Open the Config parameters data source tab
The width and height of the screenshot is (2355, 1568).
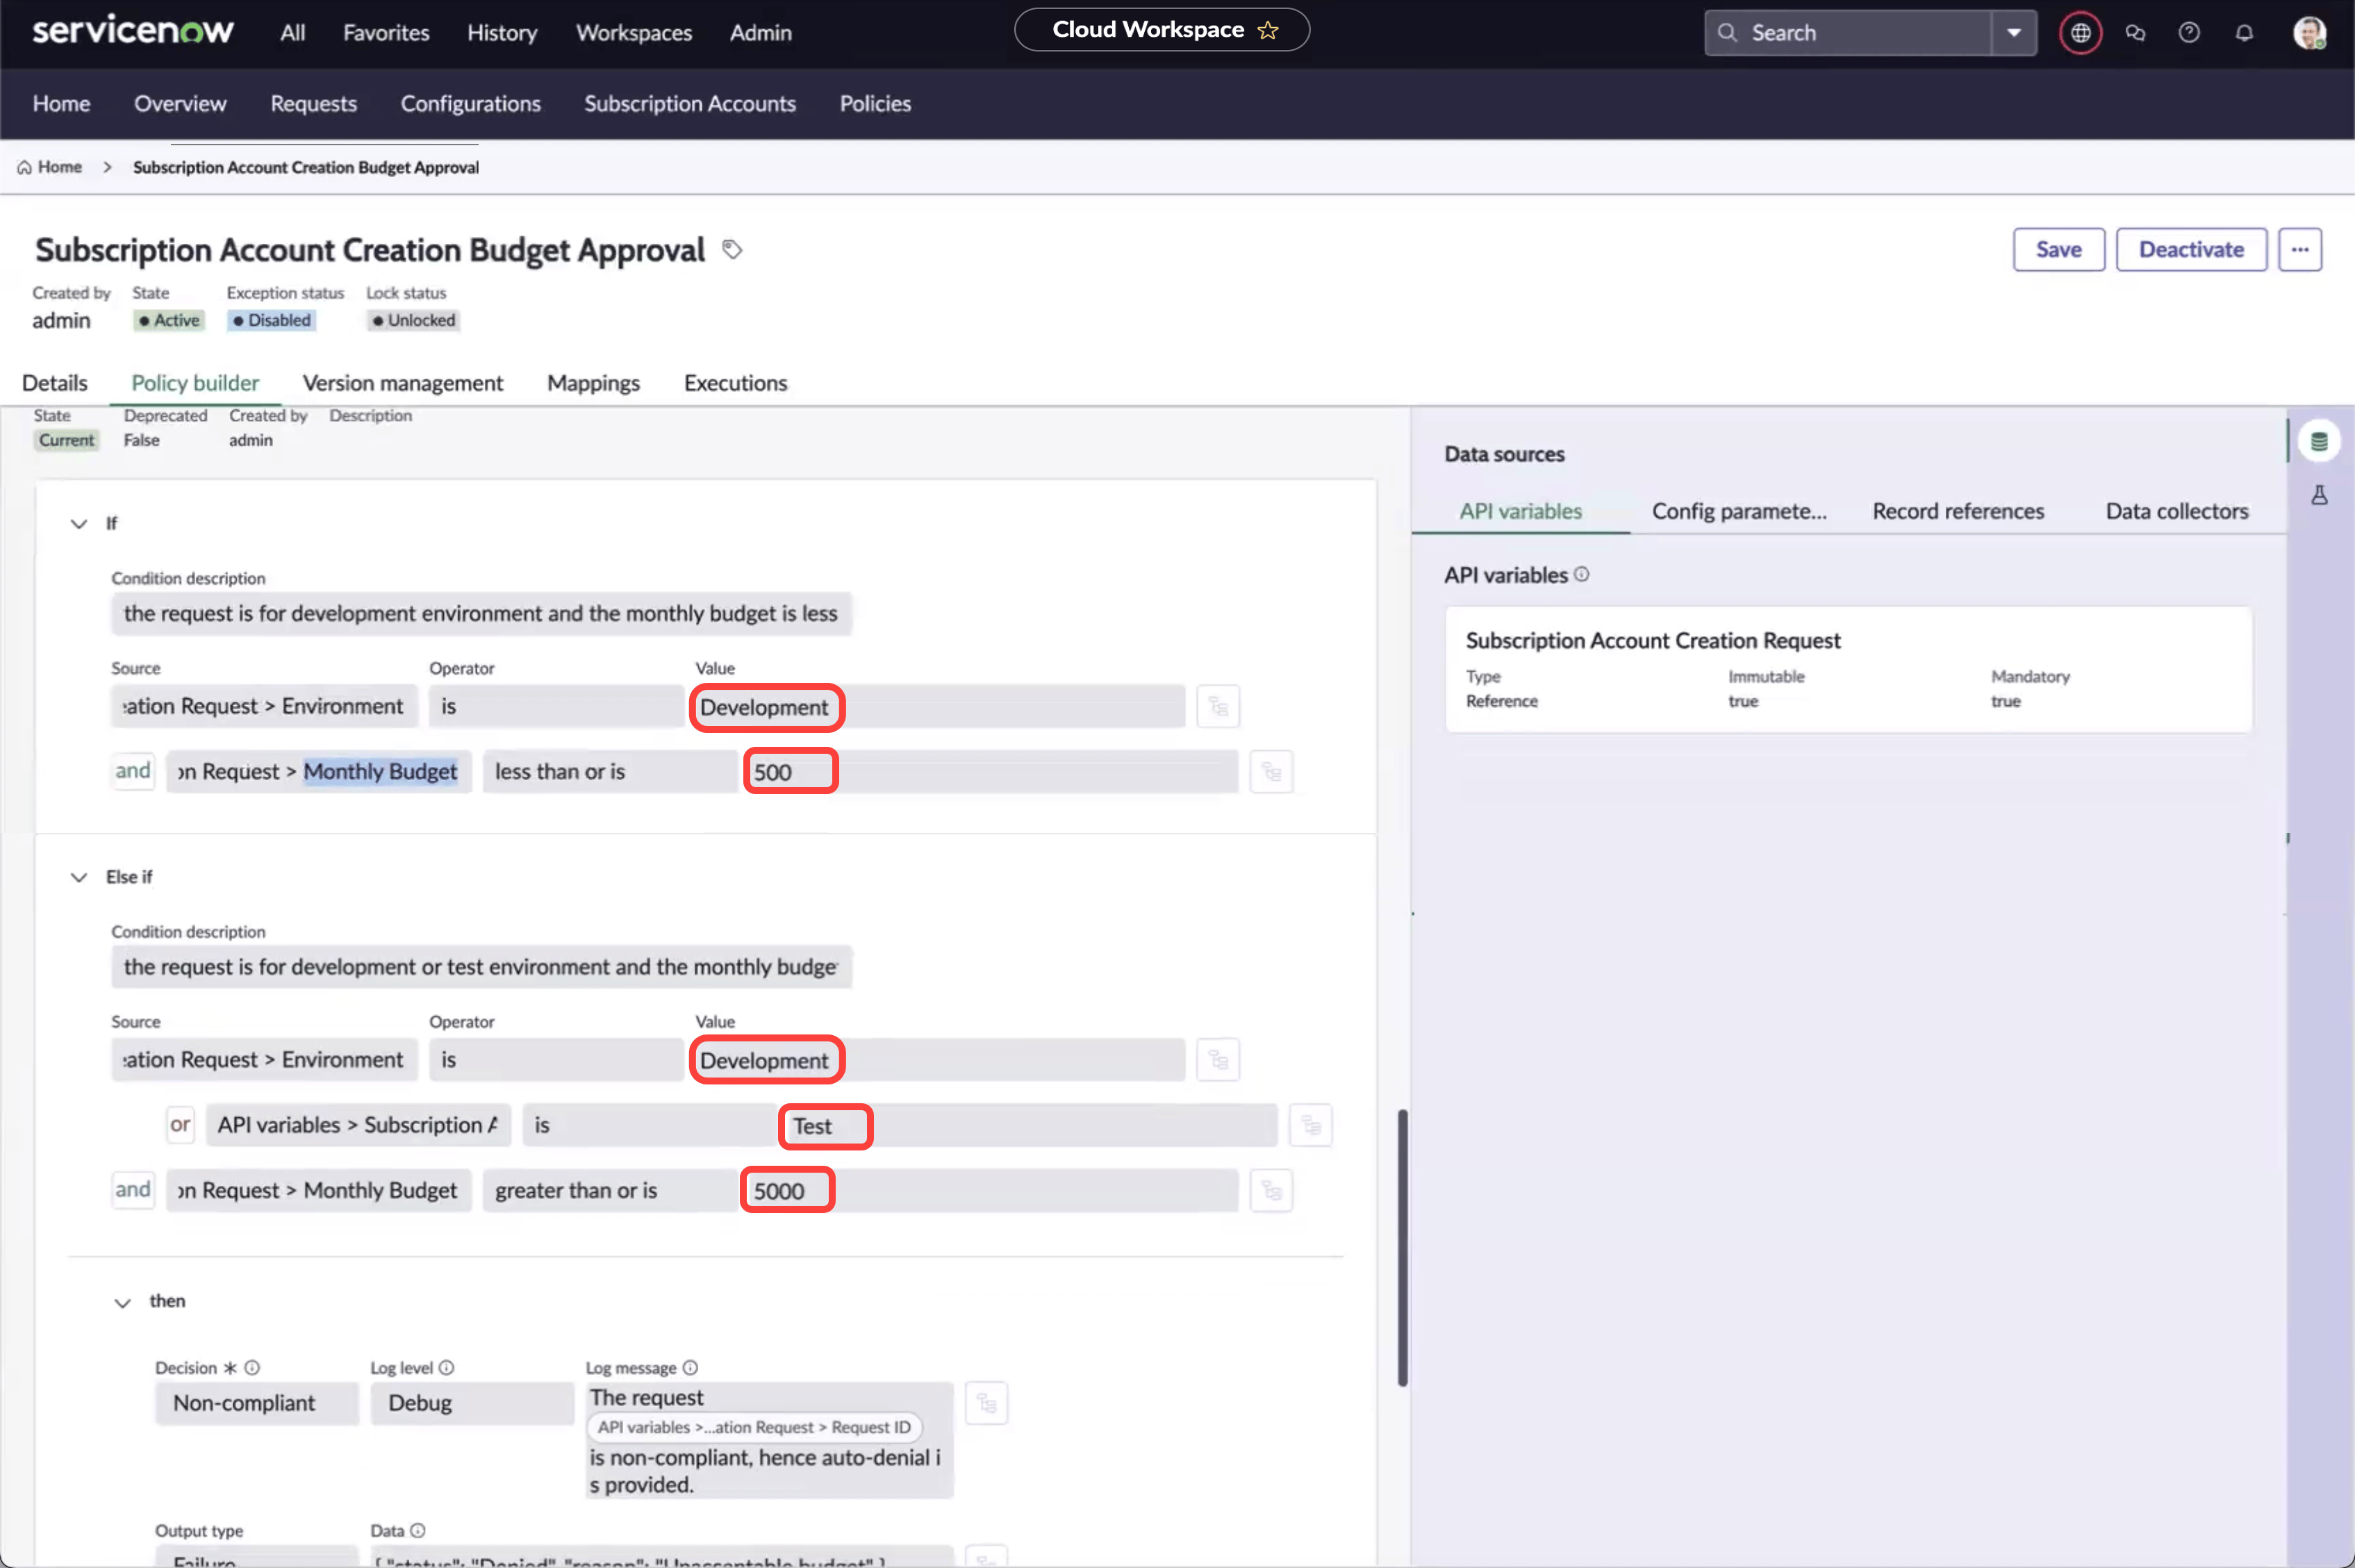coord(1739,511)
